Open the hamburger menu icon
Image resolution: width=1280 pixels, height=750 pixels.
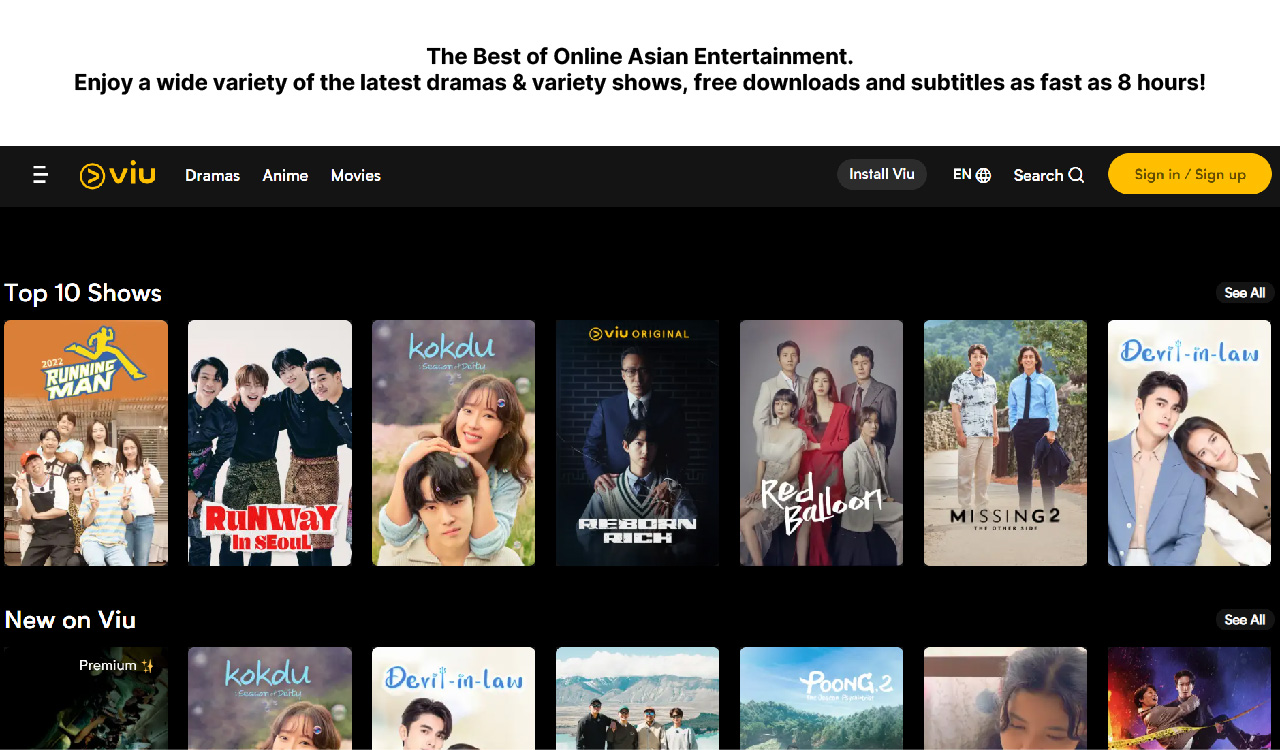40,175
